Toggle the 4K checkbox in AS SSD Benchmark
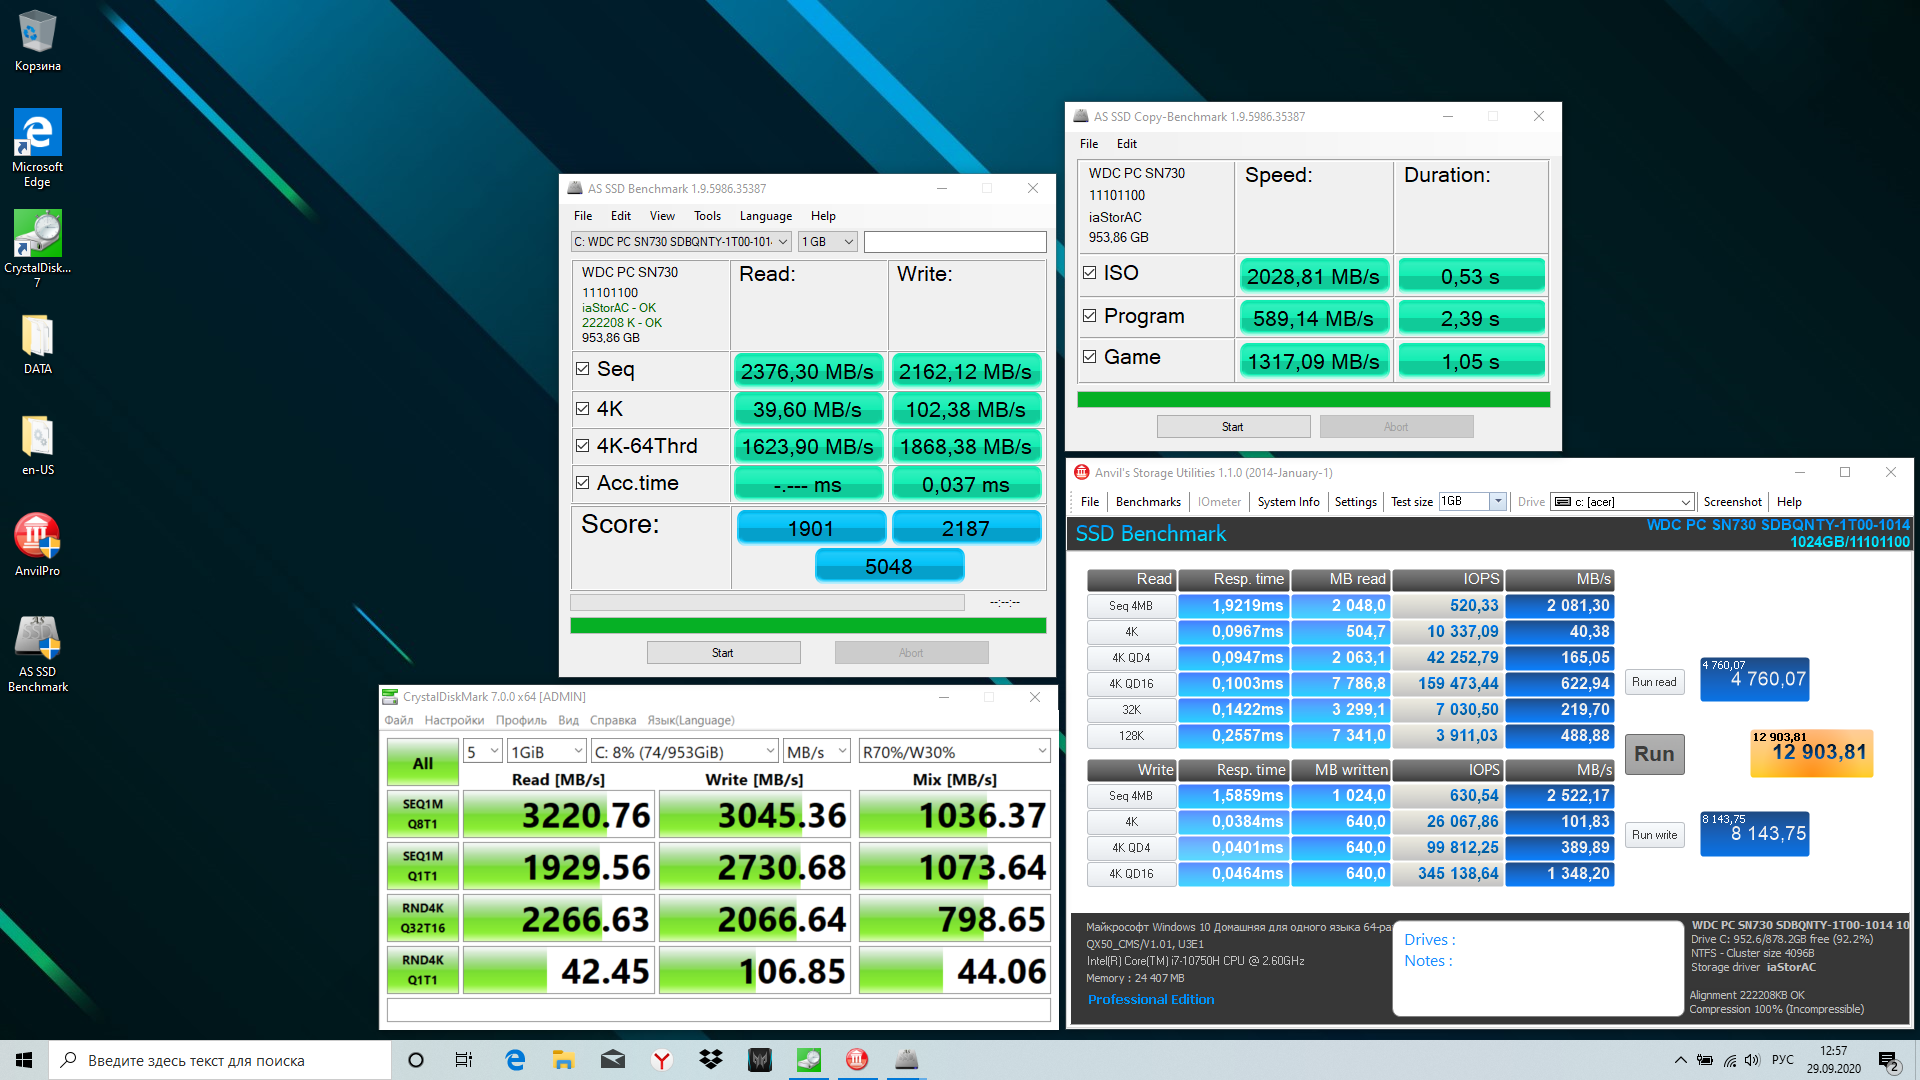The height and width of the screenshot is (1080, 1920). click(582, 408)
